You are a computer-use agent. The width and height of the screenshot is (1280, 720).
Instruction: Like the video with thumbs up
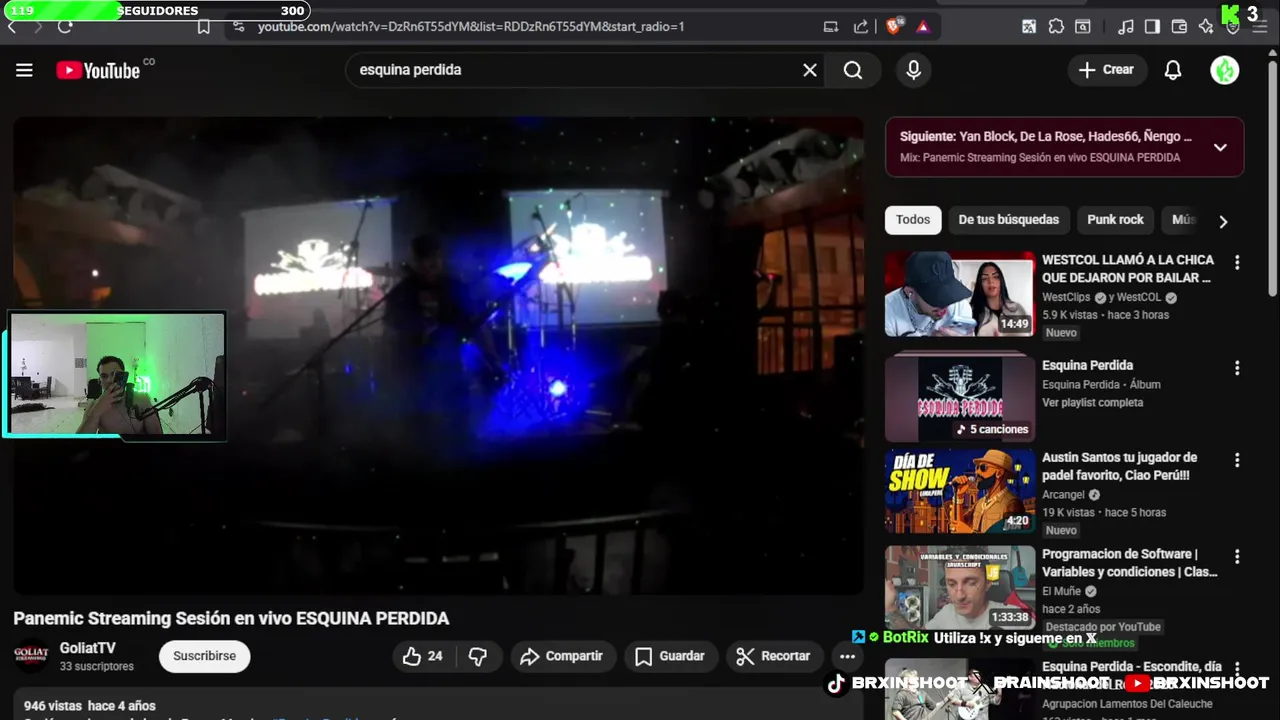point(424,656)
